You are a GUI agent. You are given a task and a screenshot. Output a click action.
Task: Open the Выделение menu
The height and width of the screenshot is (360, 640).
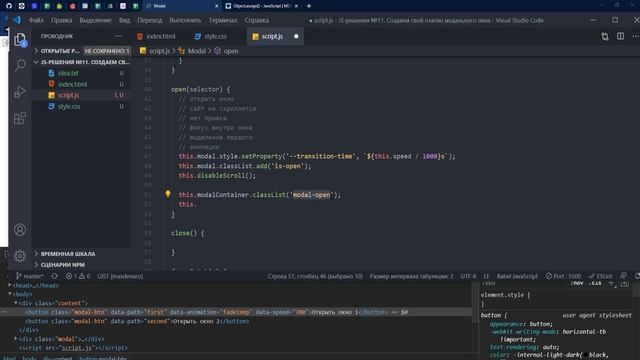click(x=96, y=20)
